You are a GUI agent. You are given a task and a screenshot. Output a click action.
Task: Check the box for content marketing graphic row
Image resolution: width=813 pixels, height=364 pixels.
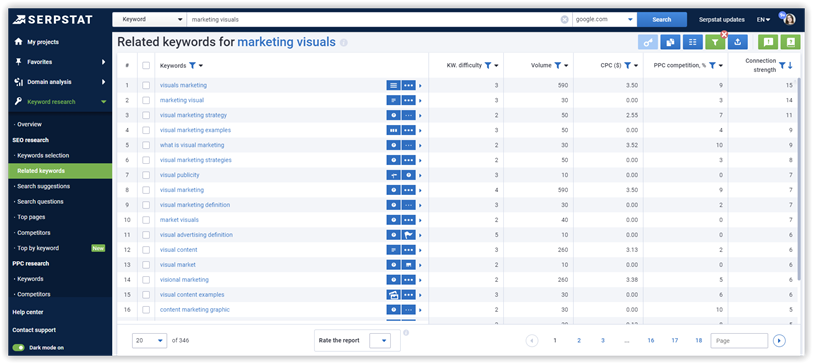[x=146, y=310]
